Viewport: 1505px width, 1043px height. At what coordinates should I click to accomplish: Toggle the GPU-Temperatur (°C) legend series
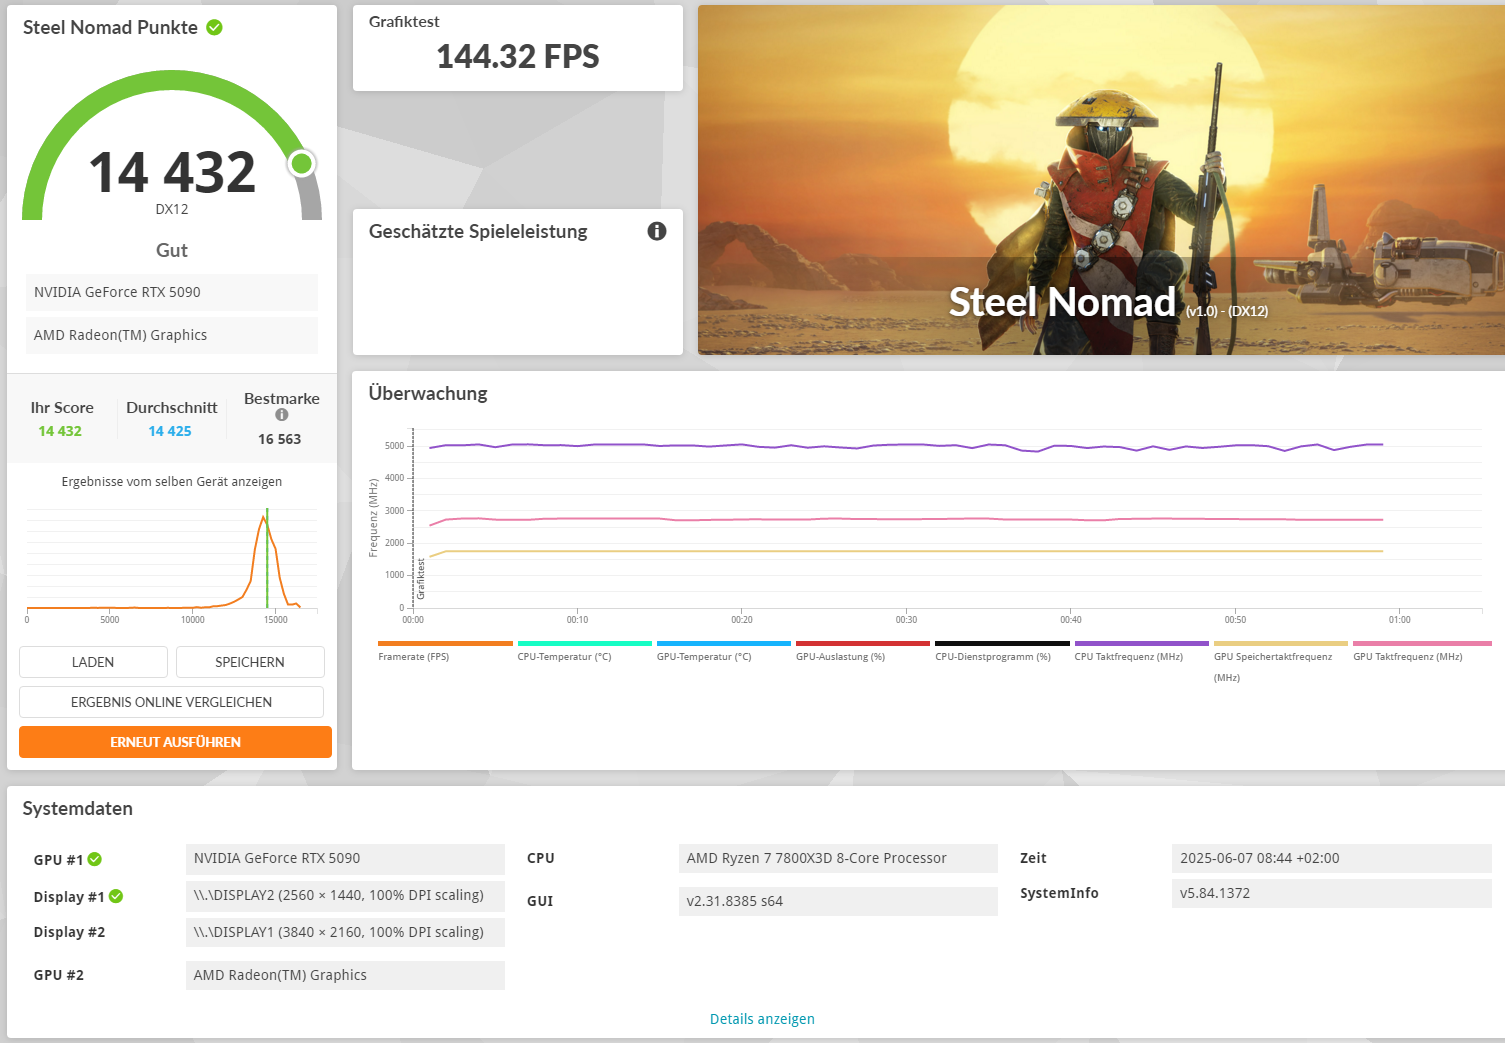click(723, 651)
